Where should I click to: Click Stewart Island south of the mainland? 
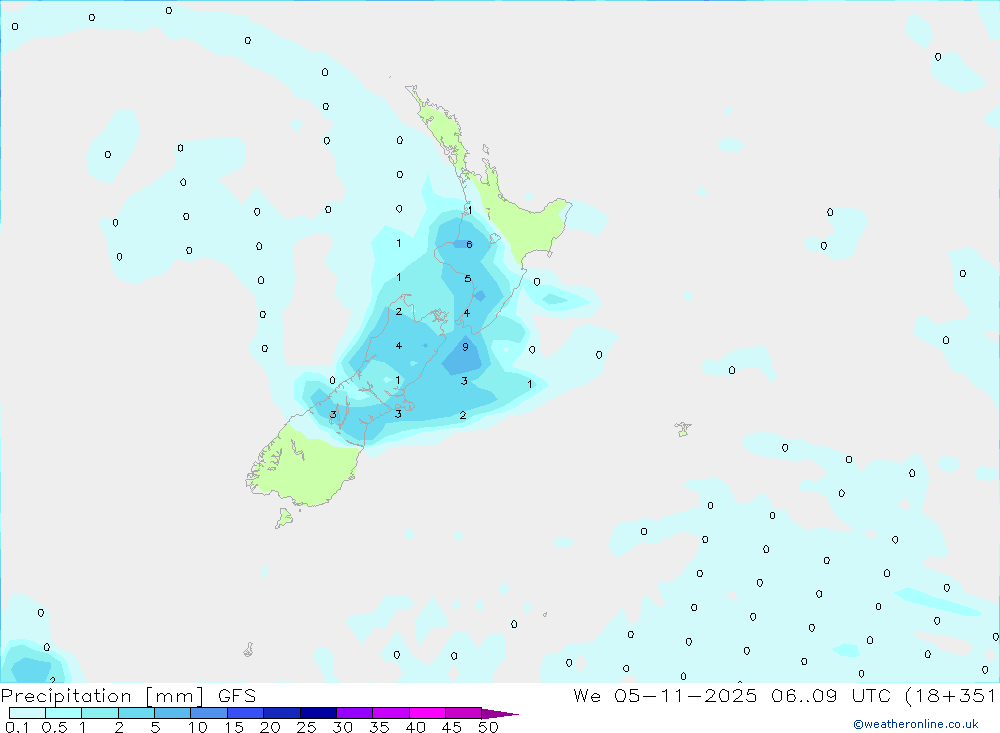(x=284, y=518)
